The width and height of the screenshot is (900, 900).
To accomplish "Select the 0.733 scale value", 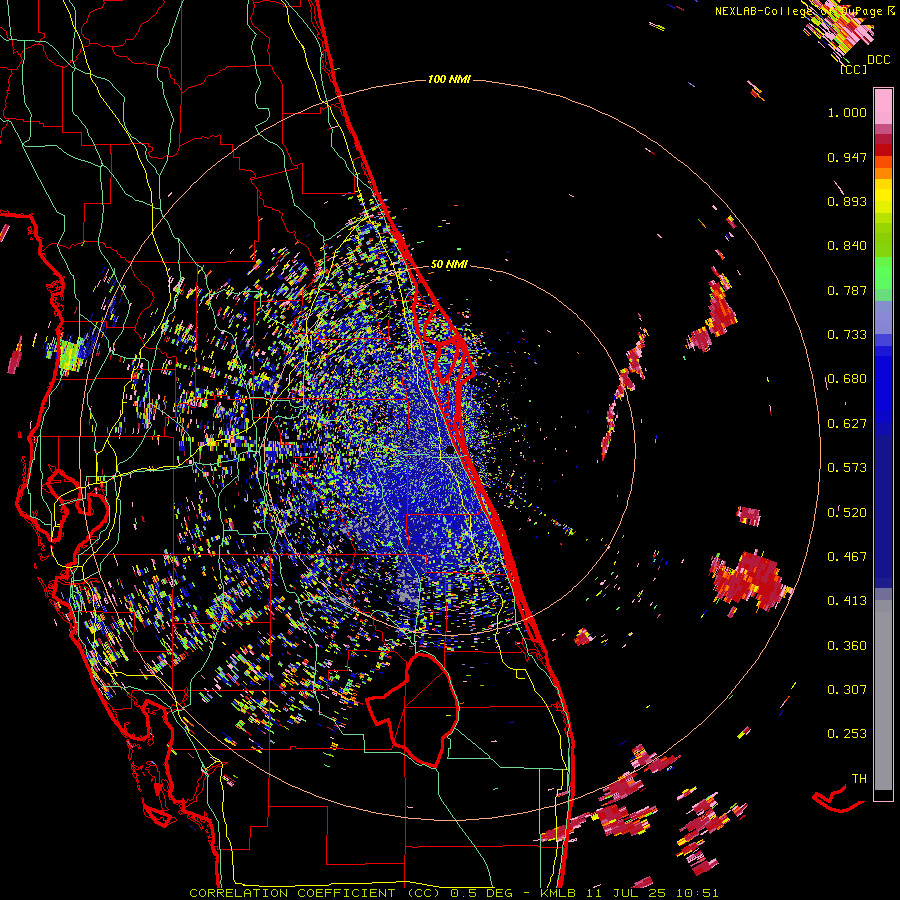I will (x=847, y=335).
